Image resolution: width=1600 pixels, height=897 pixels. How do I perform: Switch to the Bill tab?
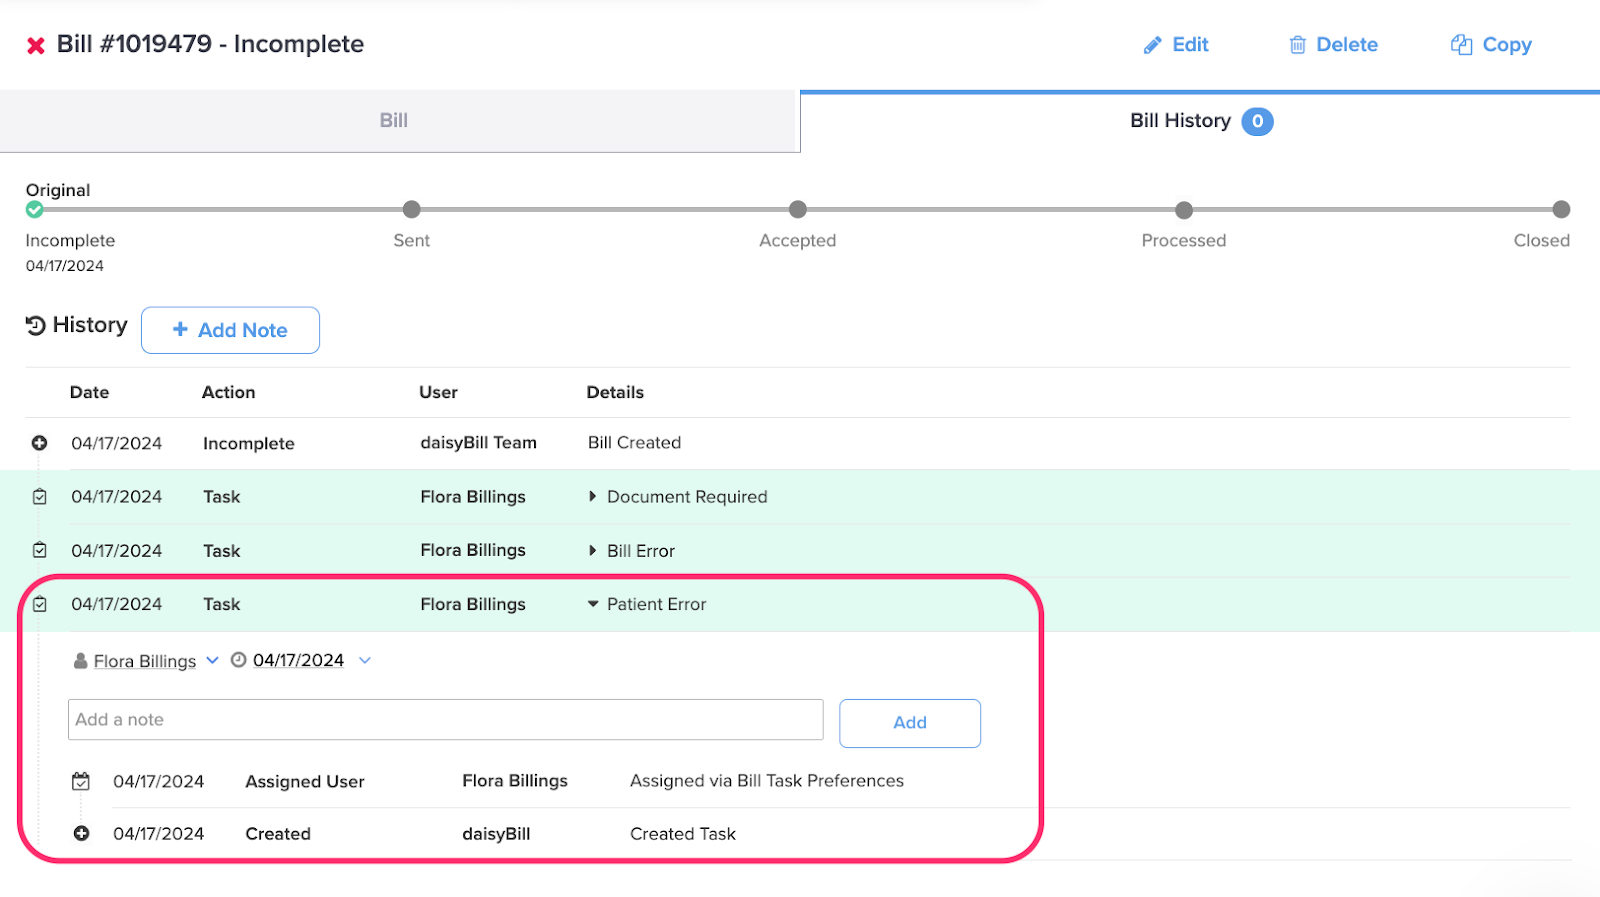point(394,121)
